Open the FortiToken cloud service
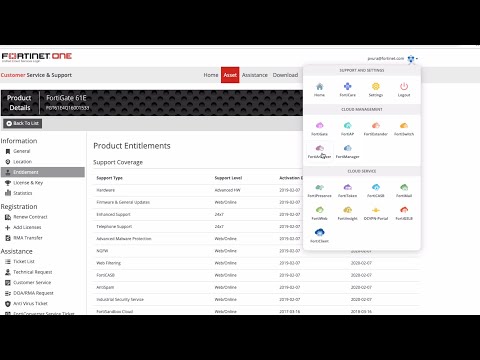This screenshot has width=480, height=360. tap(347, 191)
